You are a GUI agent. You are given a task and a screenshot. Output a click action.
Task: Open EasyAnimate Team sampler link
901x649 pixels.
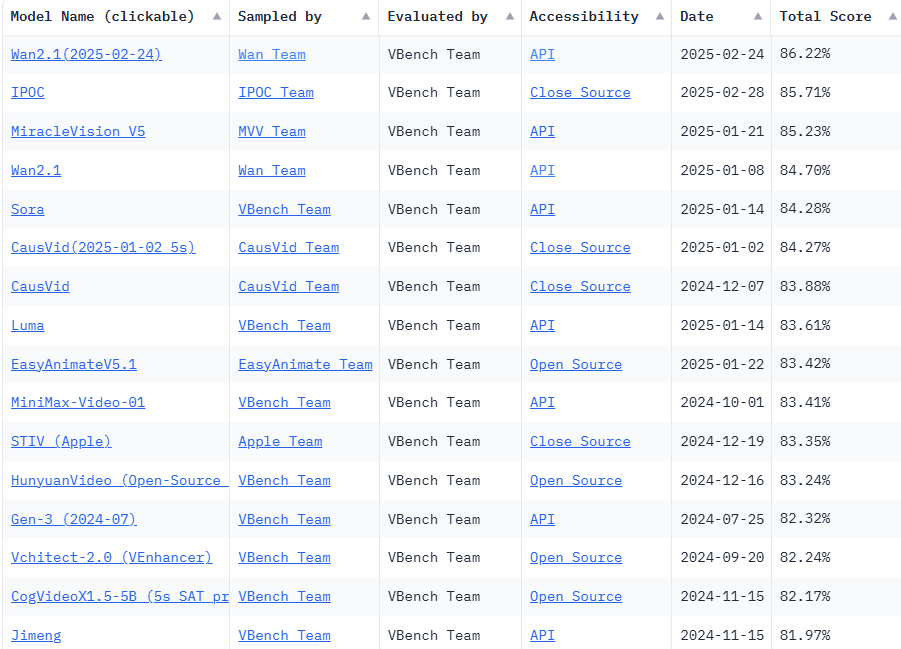(305, 364)
